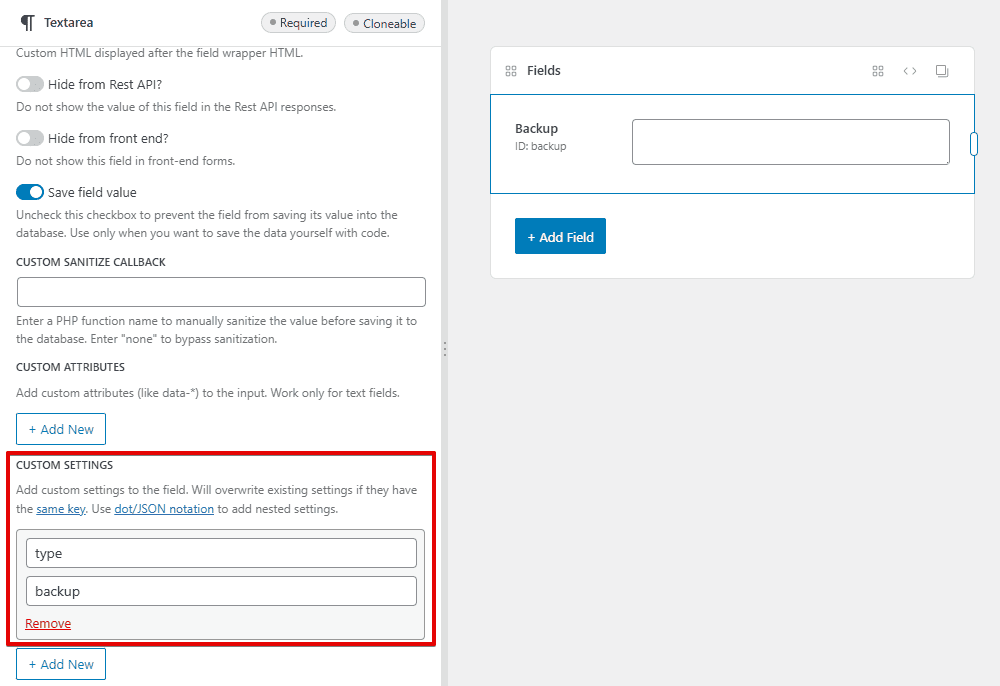Enable Hide from front end
Image resolution: width=1000 pixels, height=686 pixels.
point(29,138)
